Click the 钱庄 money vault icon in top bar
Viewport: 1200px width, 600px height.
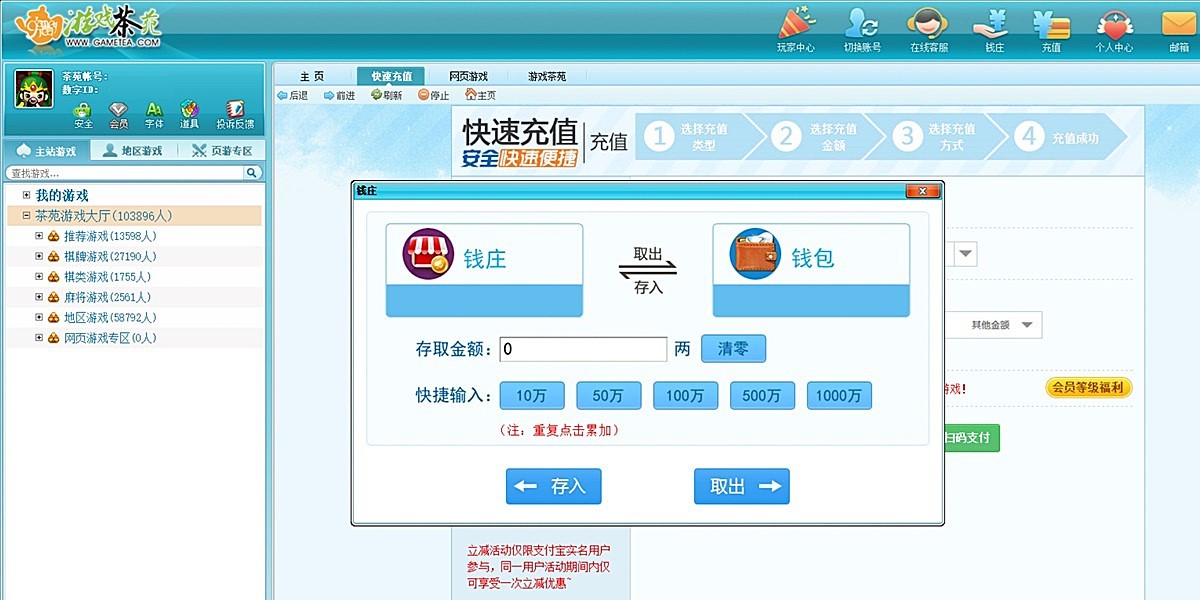point(991,28)
